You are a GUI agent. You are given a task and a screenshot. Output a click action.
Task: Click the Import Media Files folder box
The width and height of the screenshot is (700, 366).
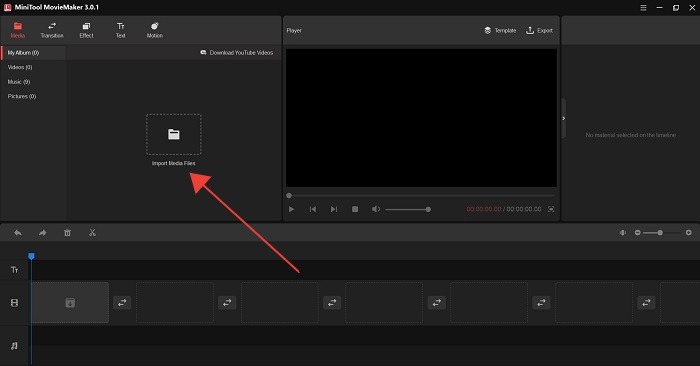click(174, 134)
